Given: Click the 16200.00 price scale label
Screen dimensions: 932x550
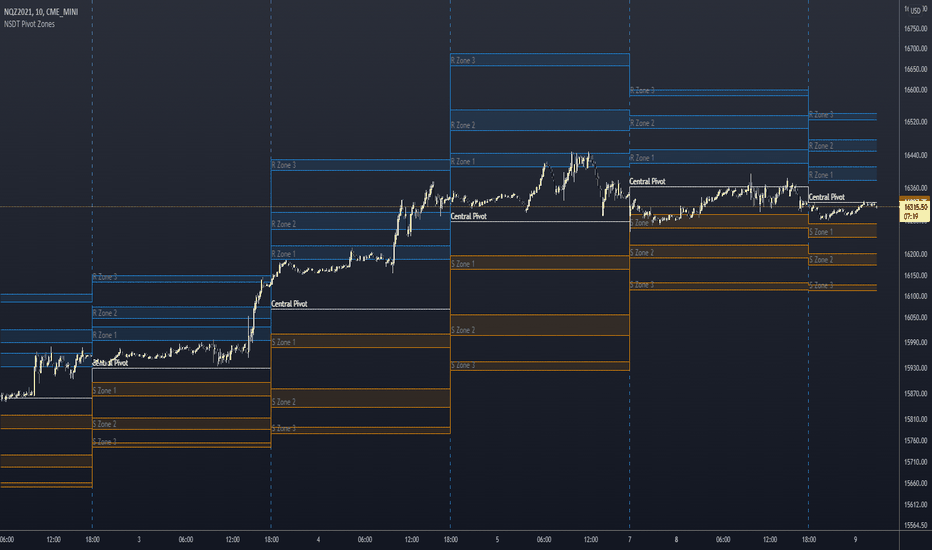Looking at the screenshot, I should 915,254.
